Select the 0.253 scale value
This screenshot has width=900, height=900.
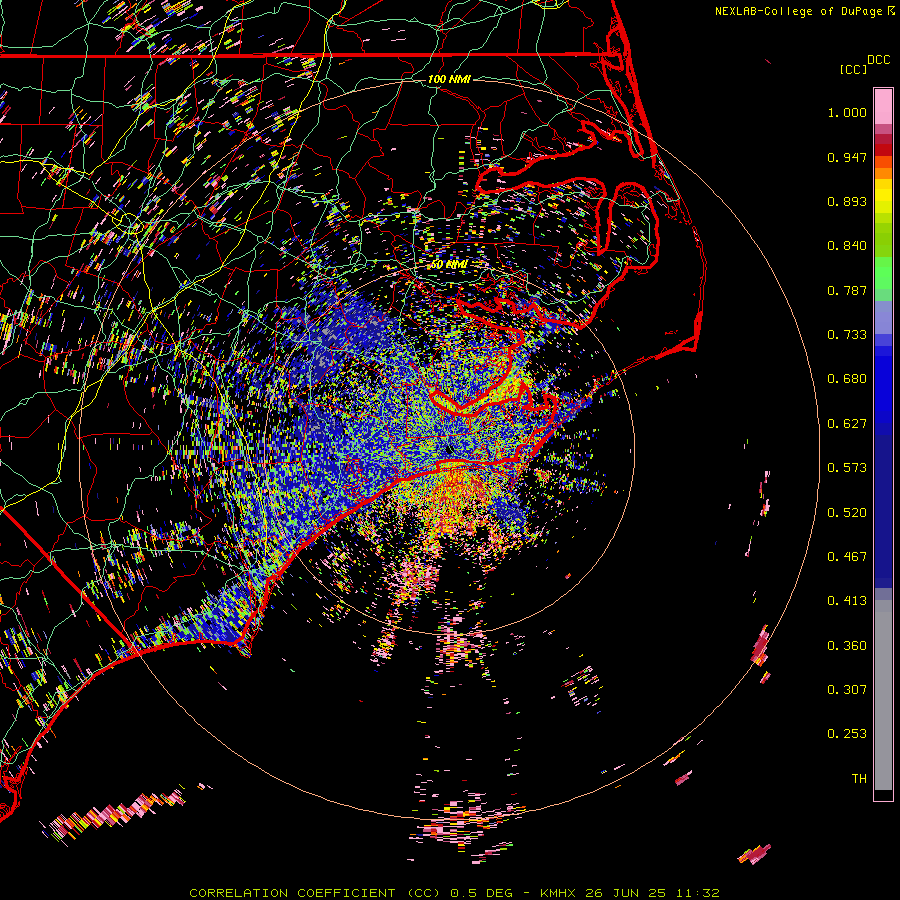click(847, 734)
